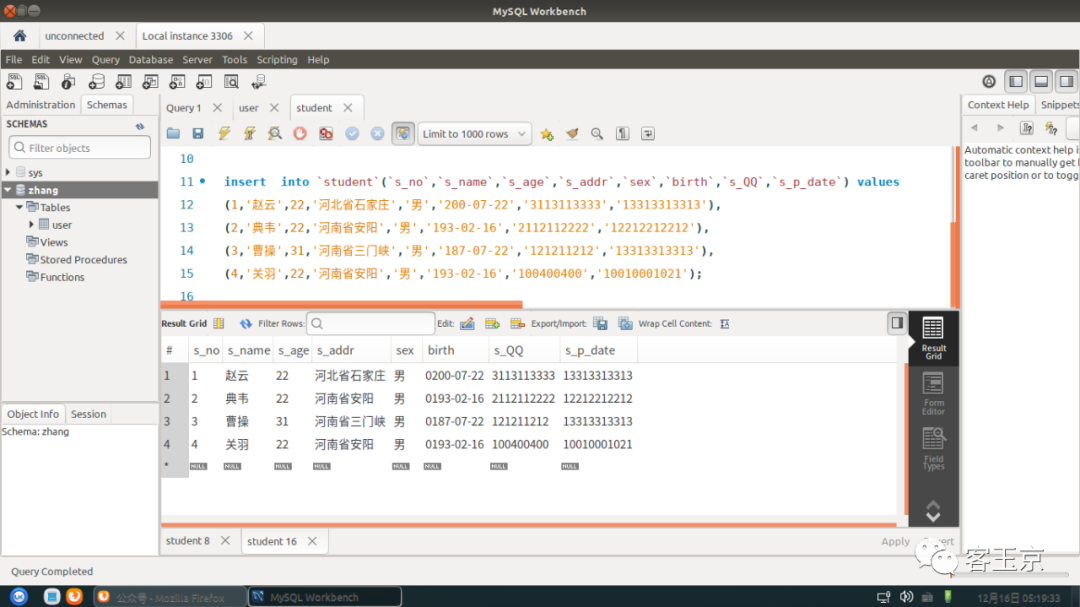Switch to Administration tab
The height and width of the screenshot is (607, 1080).
click(41, 105)
